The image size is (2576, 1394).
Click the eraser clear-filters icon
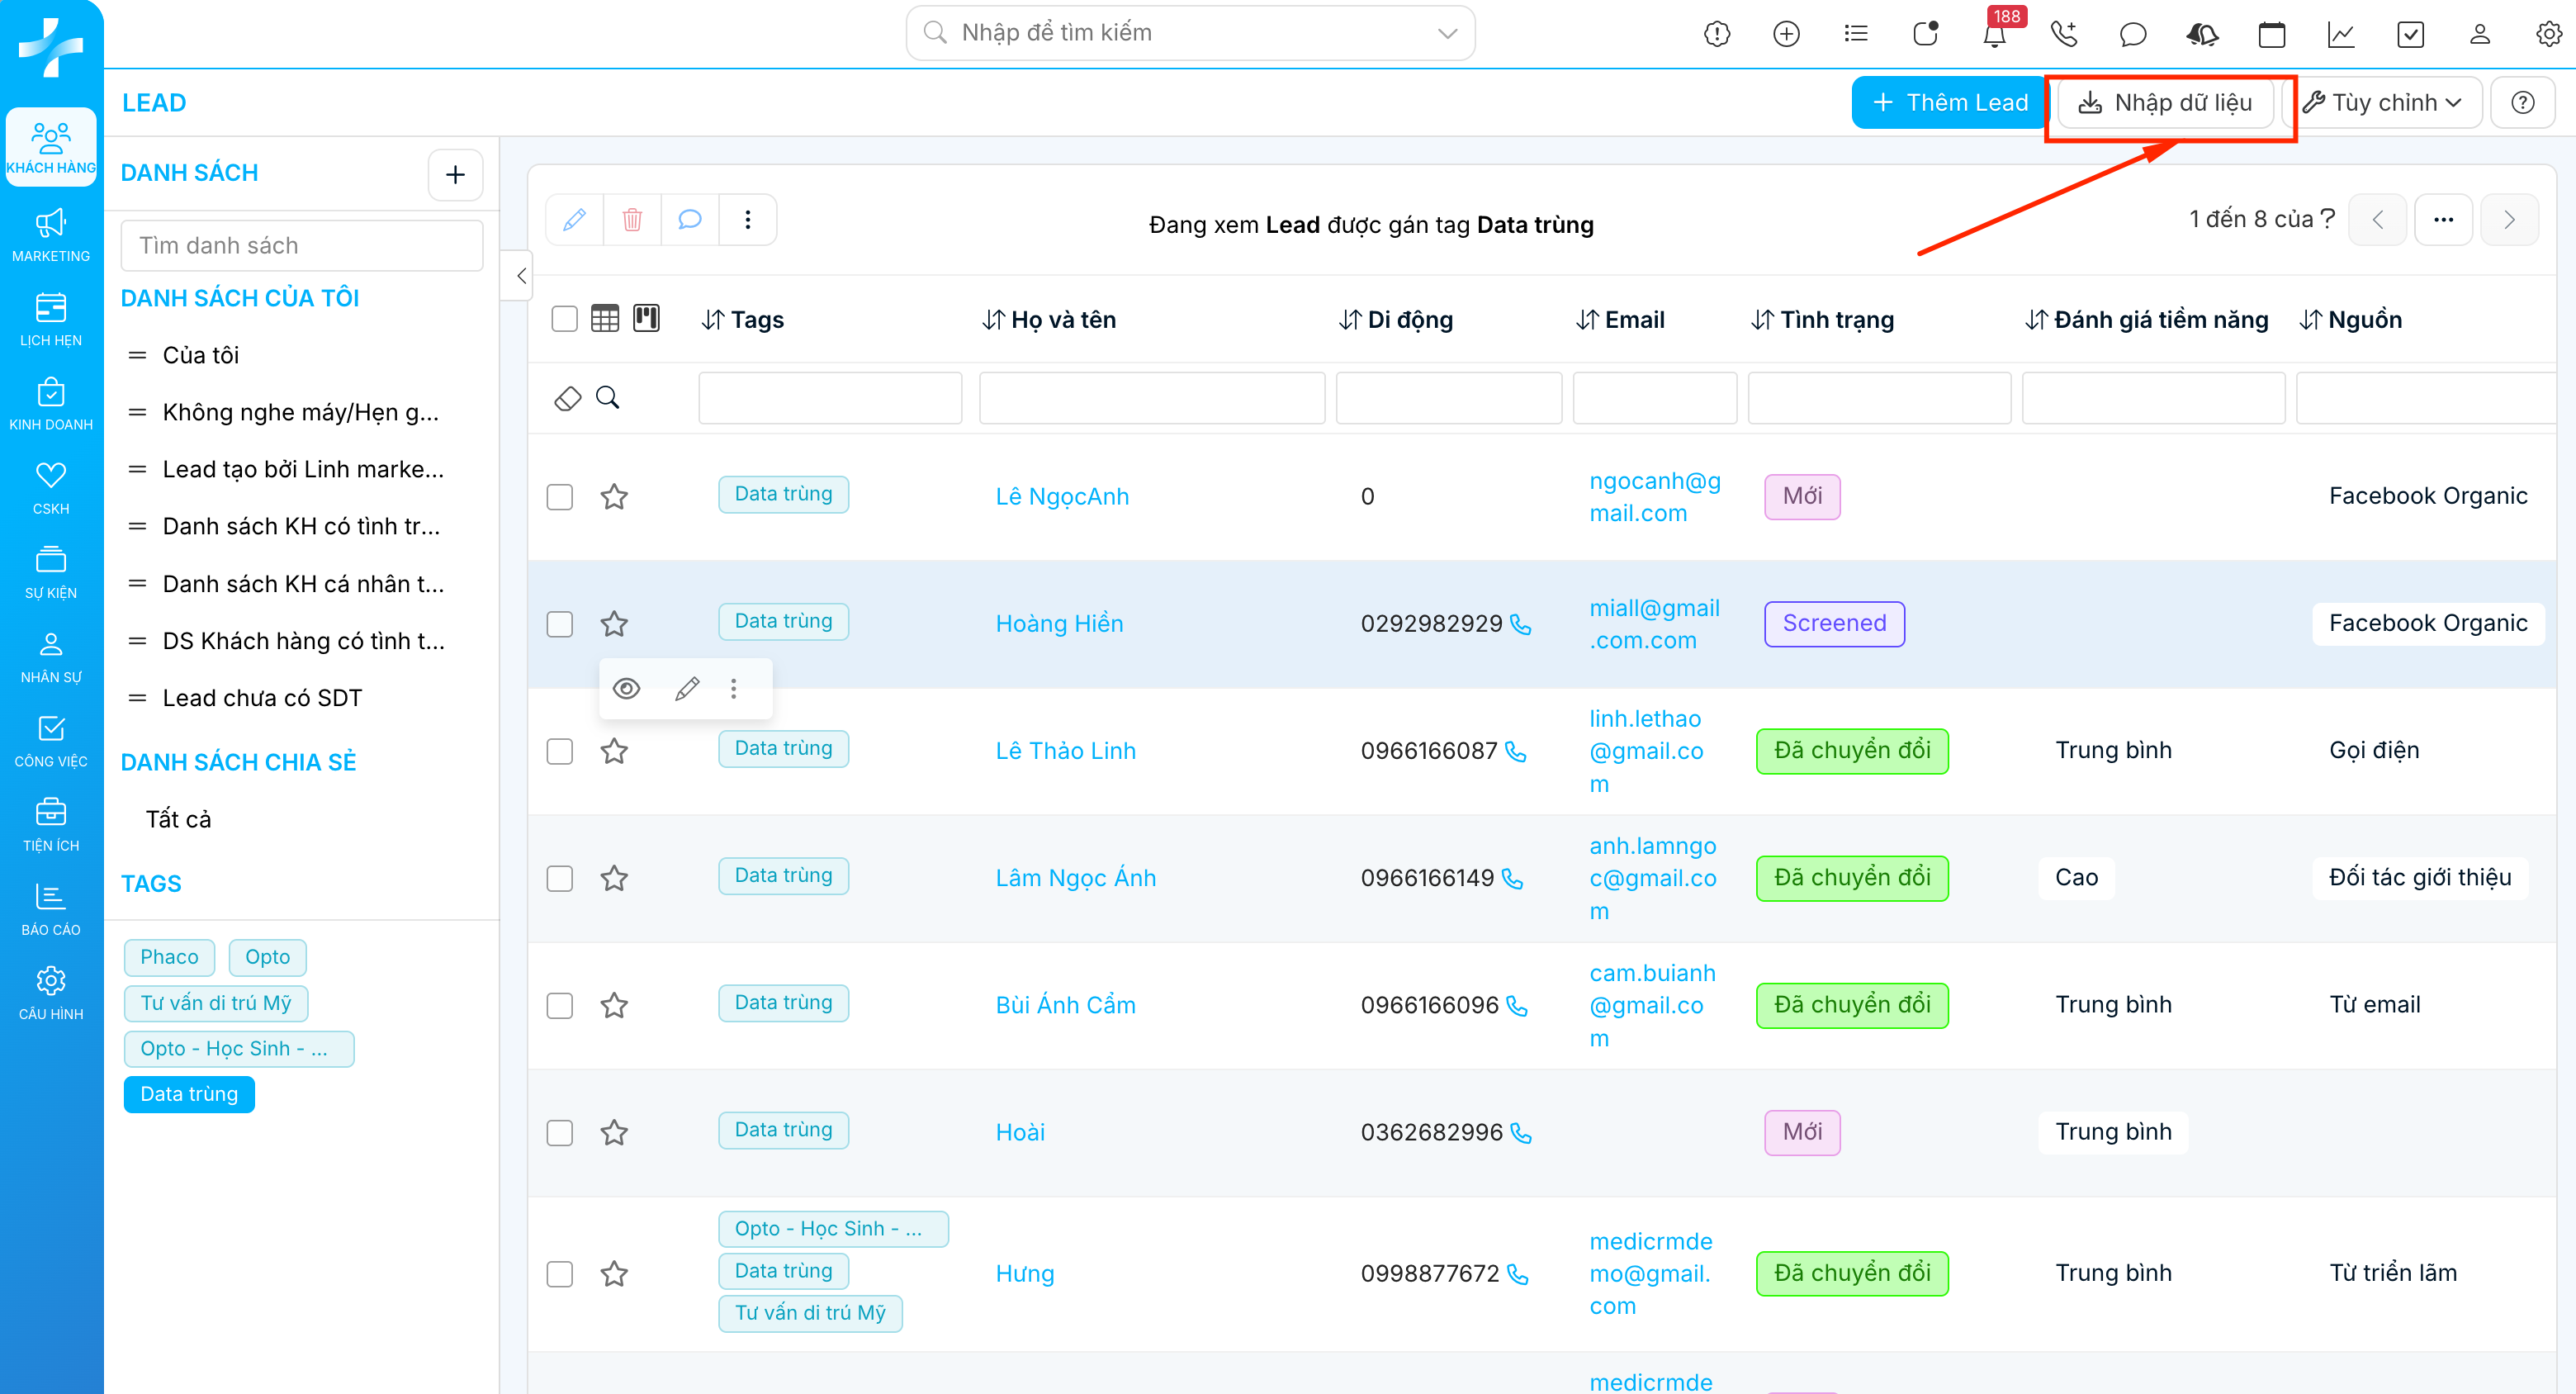pos(567,398)
